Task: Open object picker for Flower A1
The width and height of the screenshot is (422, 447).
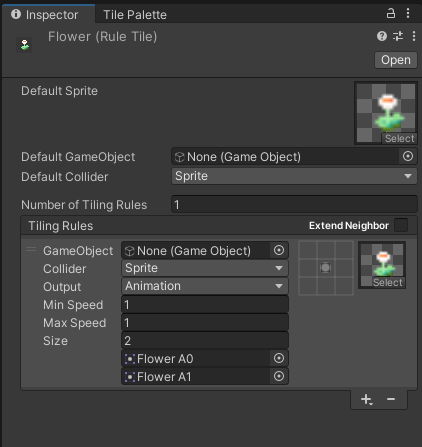Action: 279,376
